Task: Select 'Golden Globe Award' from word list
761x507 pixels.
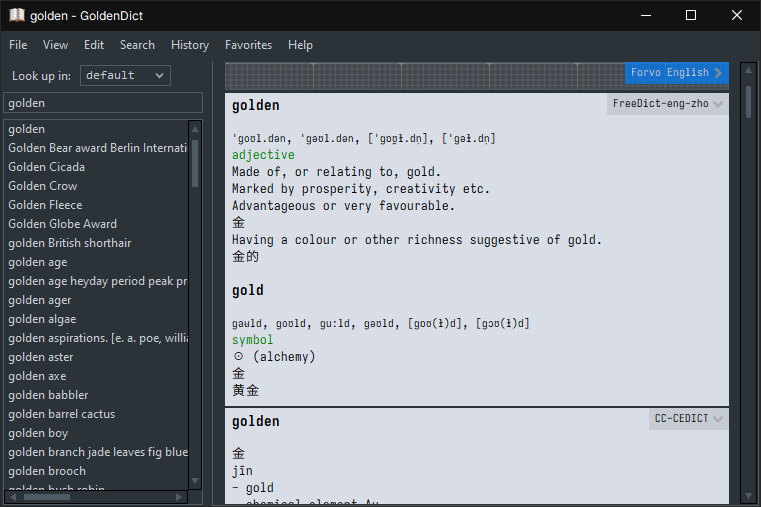Action: pos(62,224)
